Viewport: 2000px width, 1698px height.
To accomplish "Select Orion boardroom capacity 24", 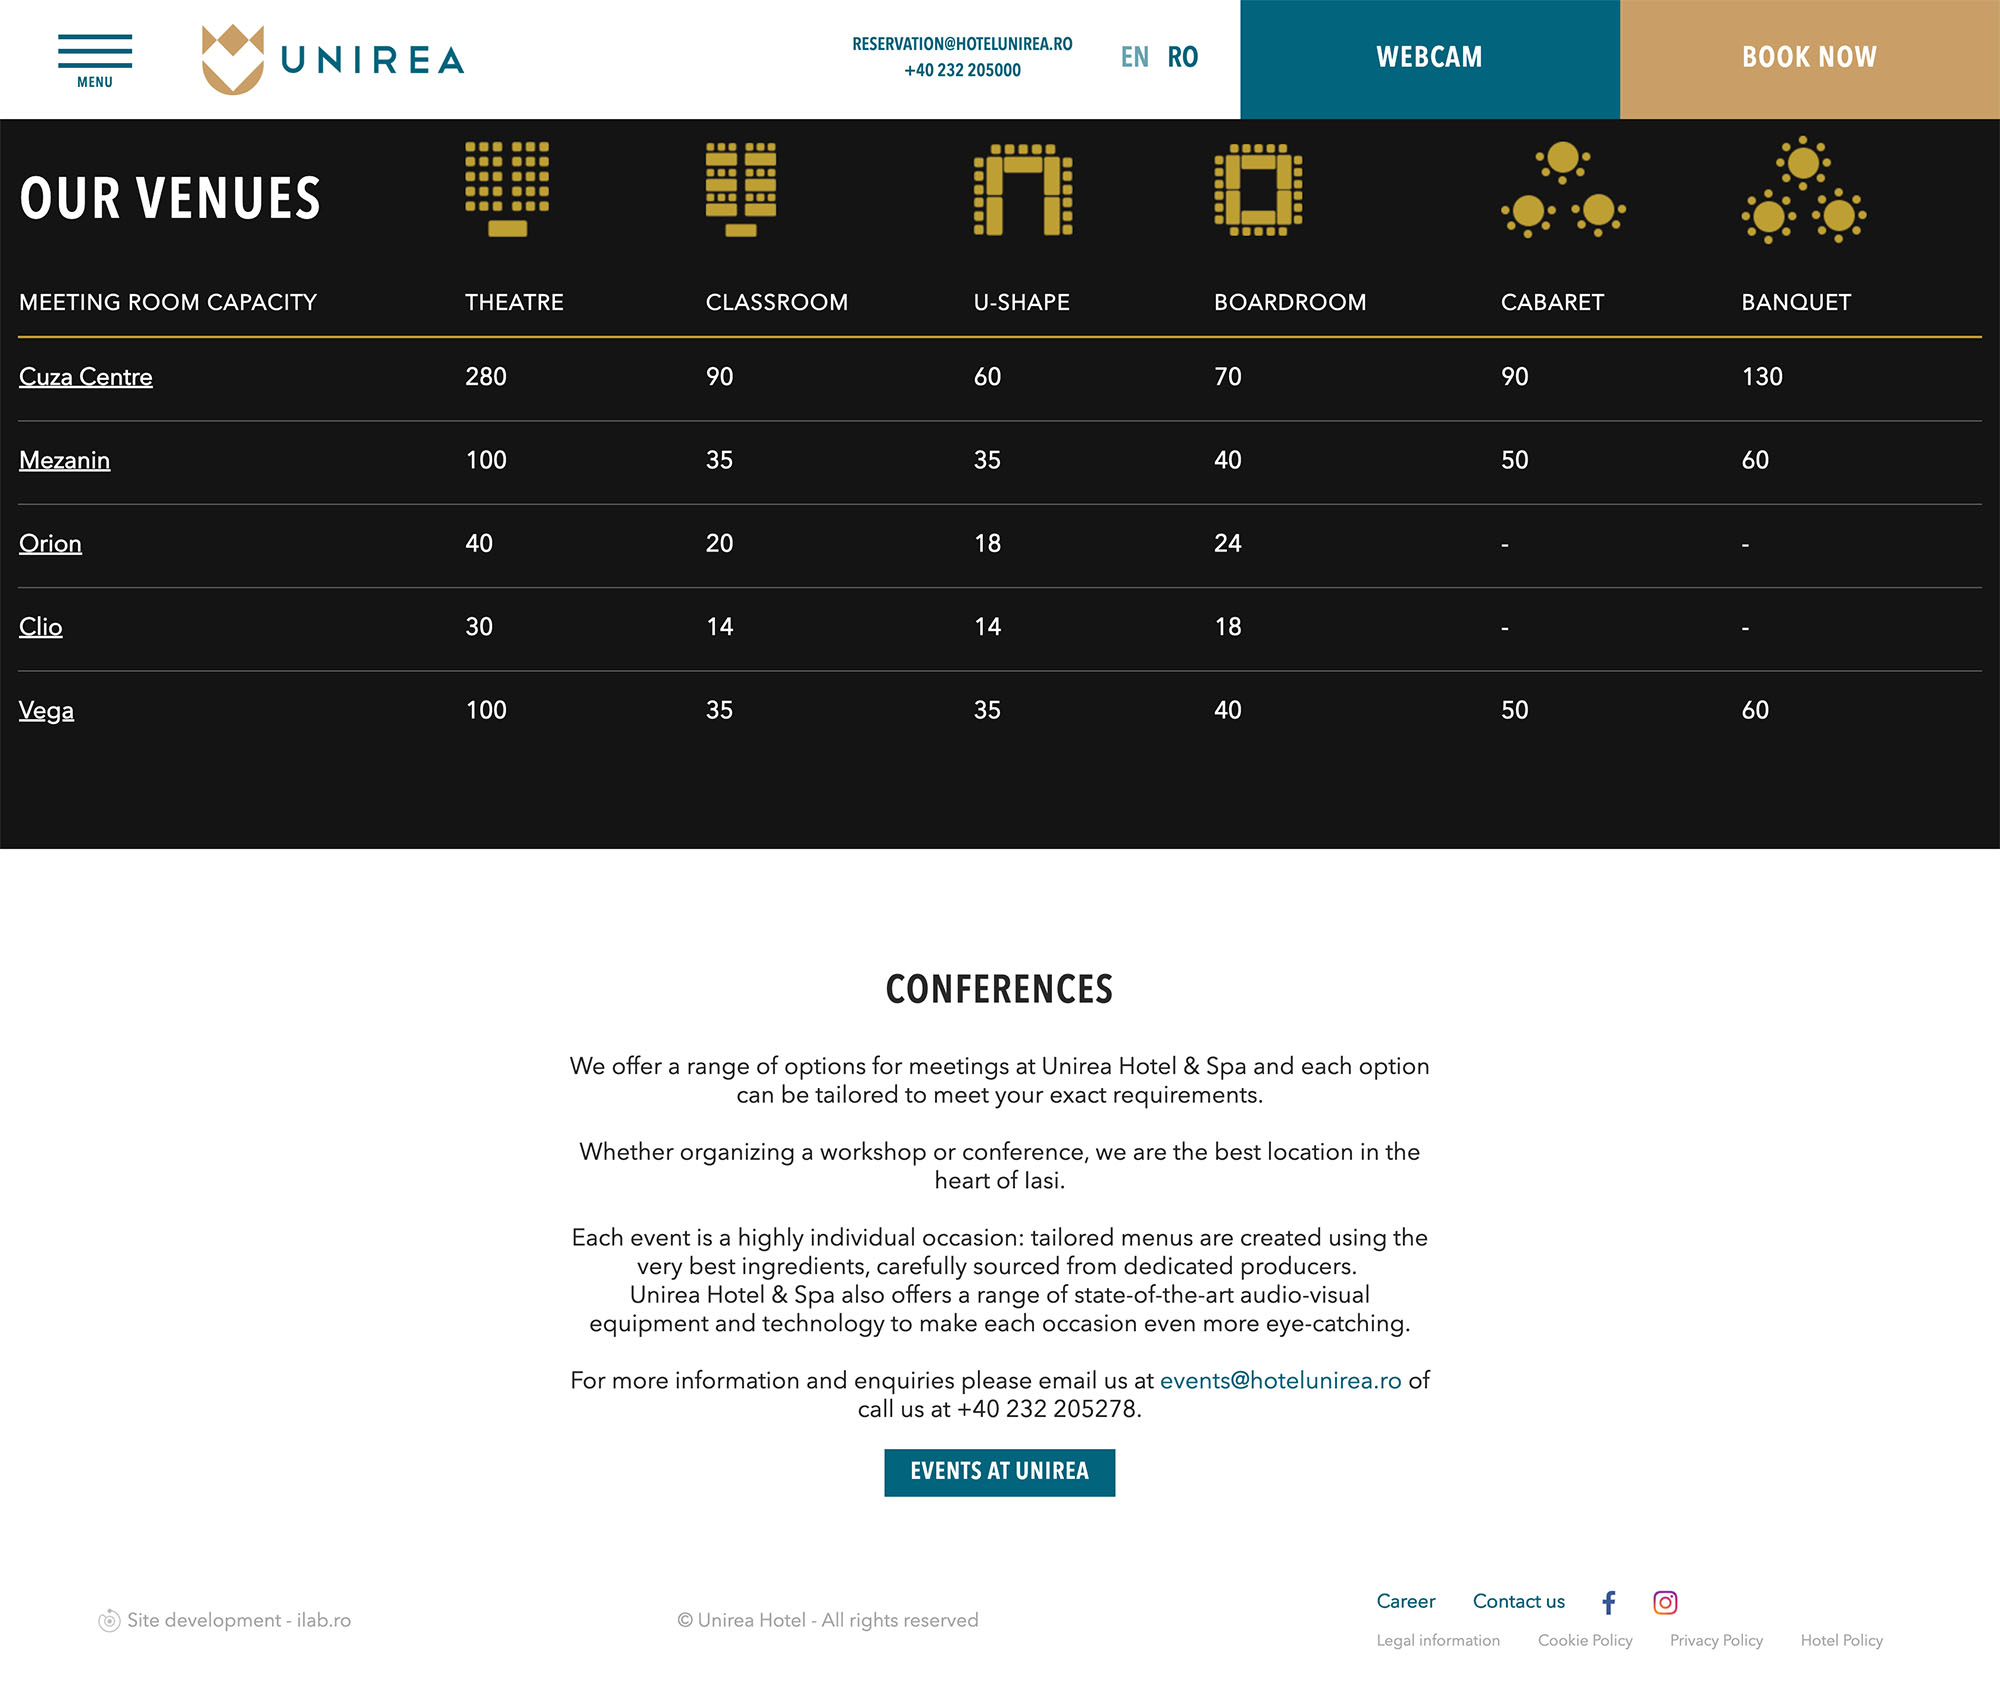I will (1228, 543).
